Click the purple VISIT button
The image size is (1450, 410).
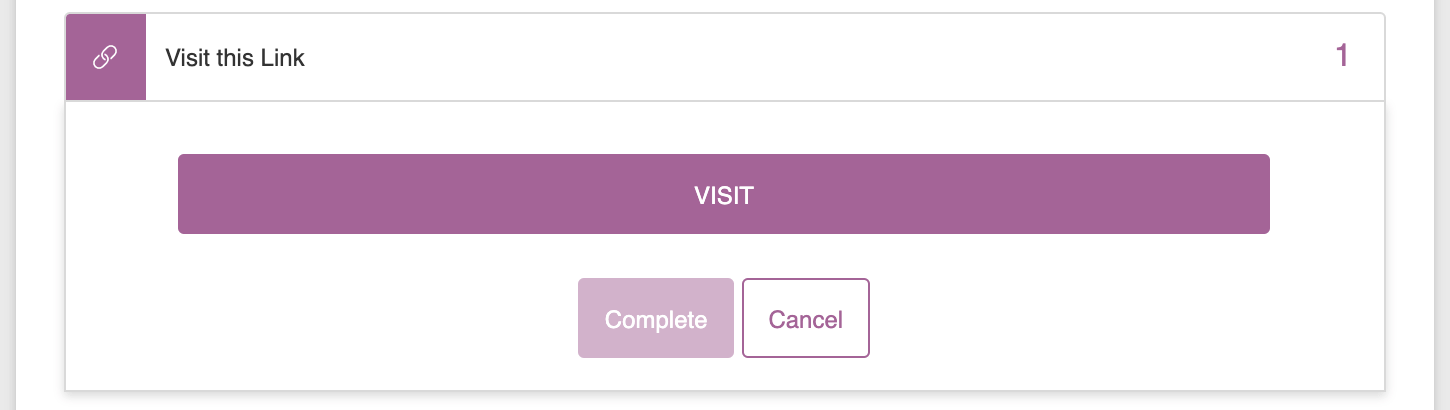(724, 194)
